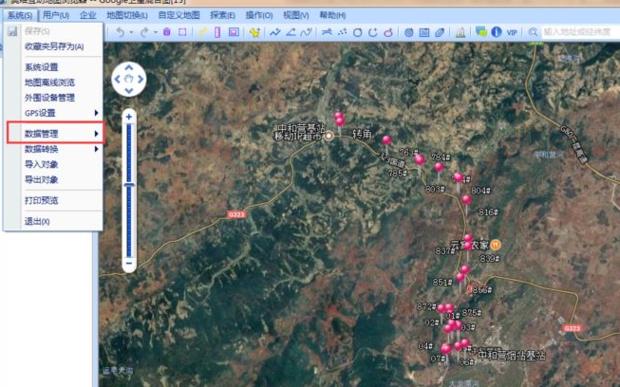The width and height of the screenshot is (620, 387).
Task: Choose 导入对象 from the menu
Action: (x=41, y=164)
